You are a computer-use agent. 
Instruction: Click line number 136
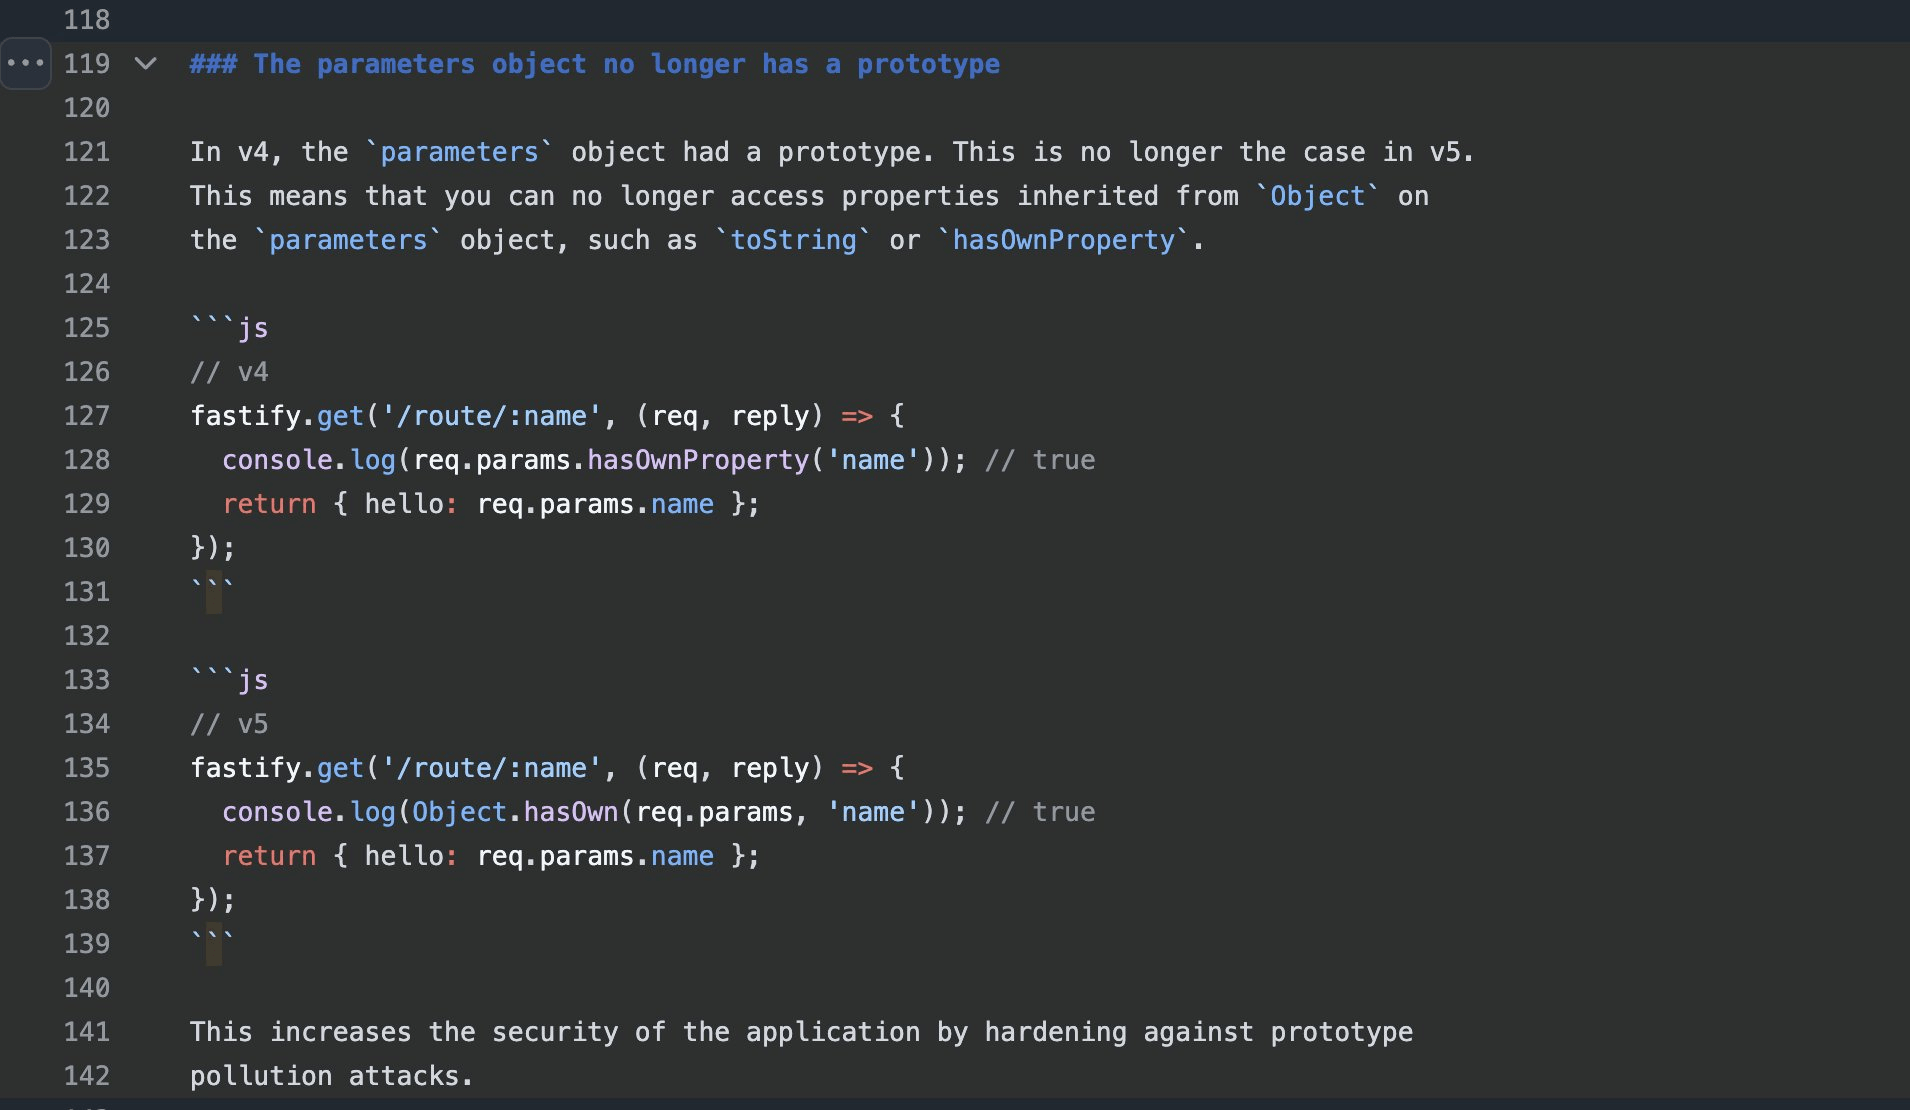pos(87,812)
